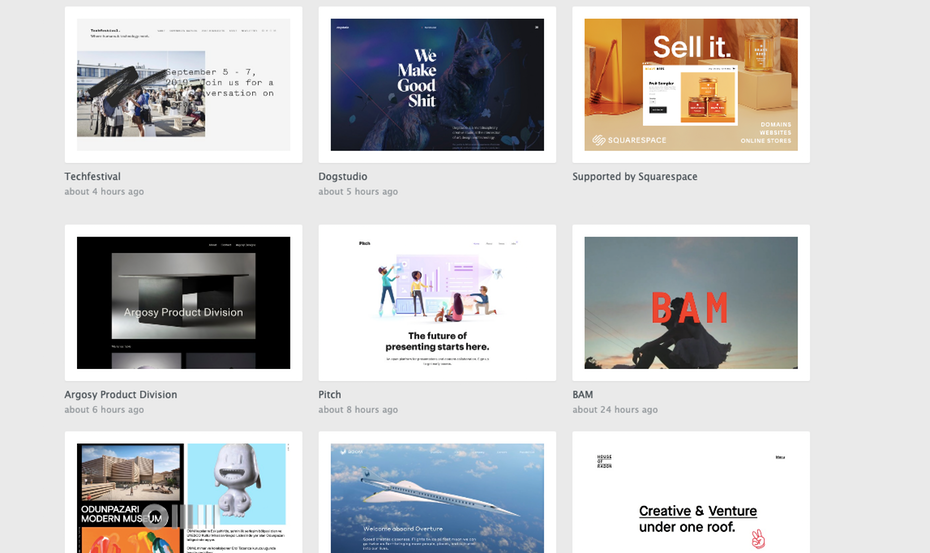Click the Squarespace logo in the ad
Viewport: 930px width, 553px height.
click(x=629, y=140)
